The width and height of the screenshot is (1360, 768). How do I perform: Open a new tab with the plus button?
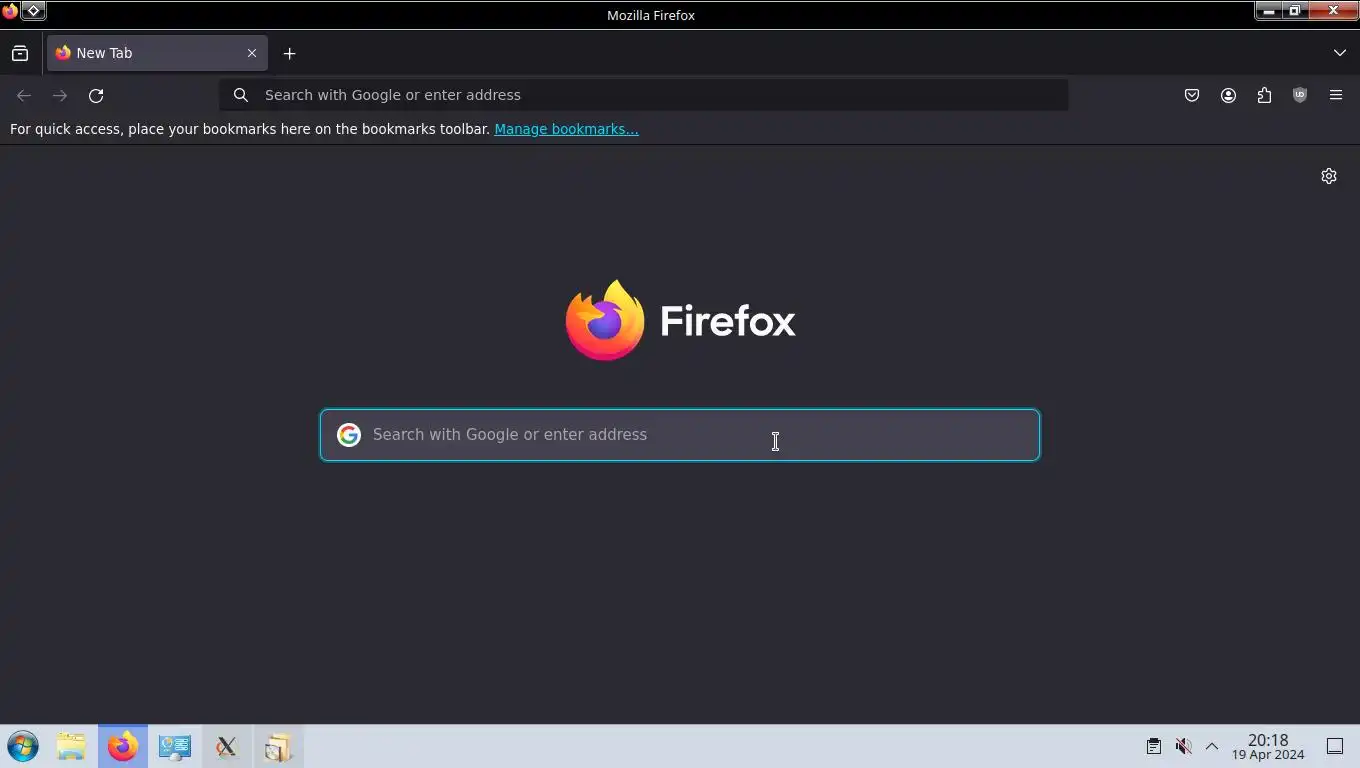(x=289, y=53)
